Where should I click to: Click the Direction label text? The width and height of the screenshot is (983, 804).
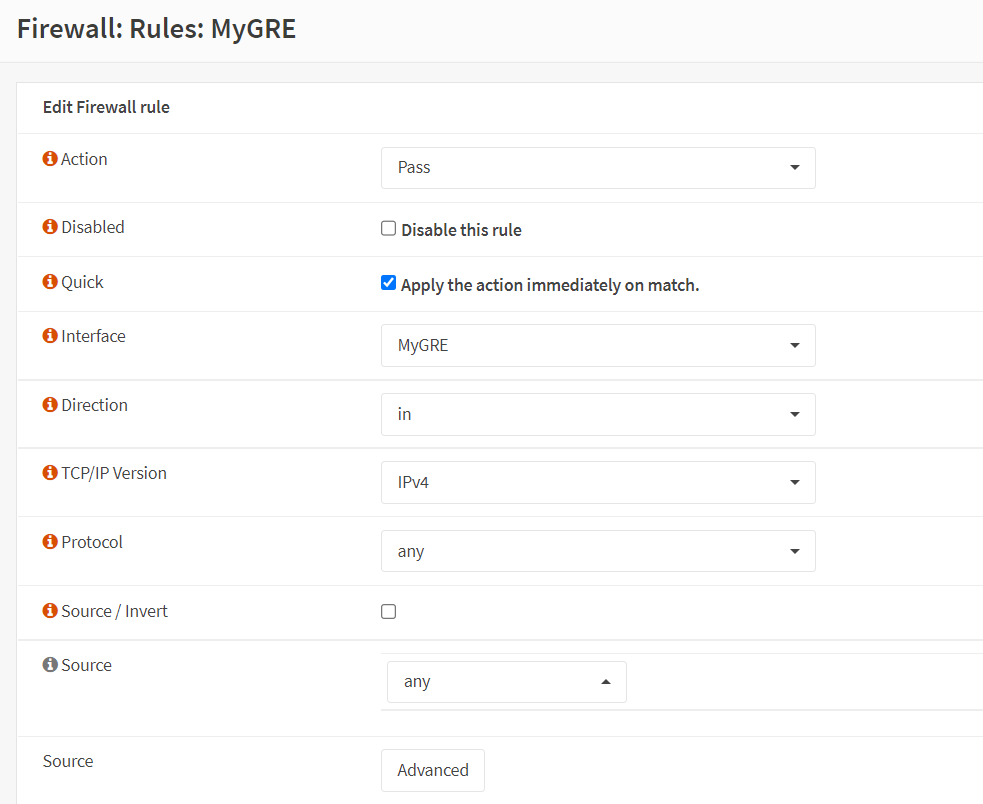coord(95,405)
